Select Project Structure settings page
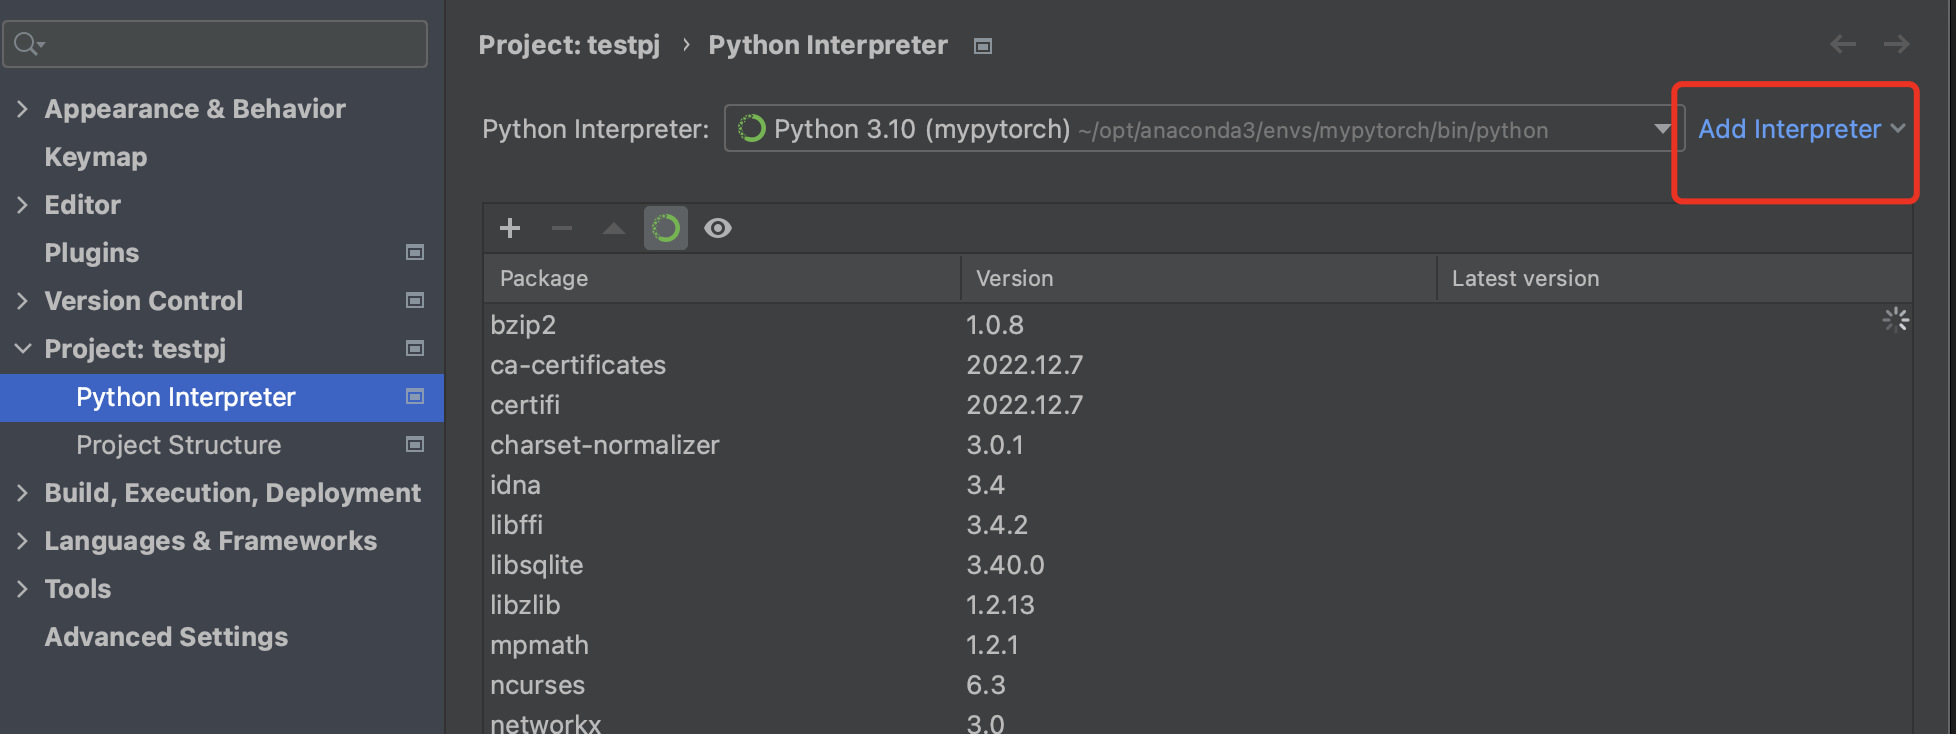1956x734 pixels. point(178,445)
